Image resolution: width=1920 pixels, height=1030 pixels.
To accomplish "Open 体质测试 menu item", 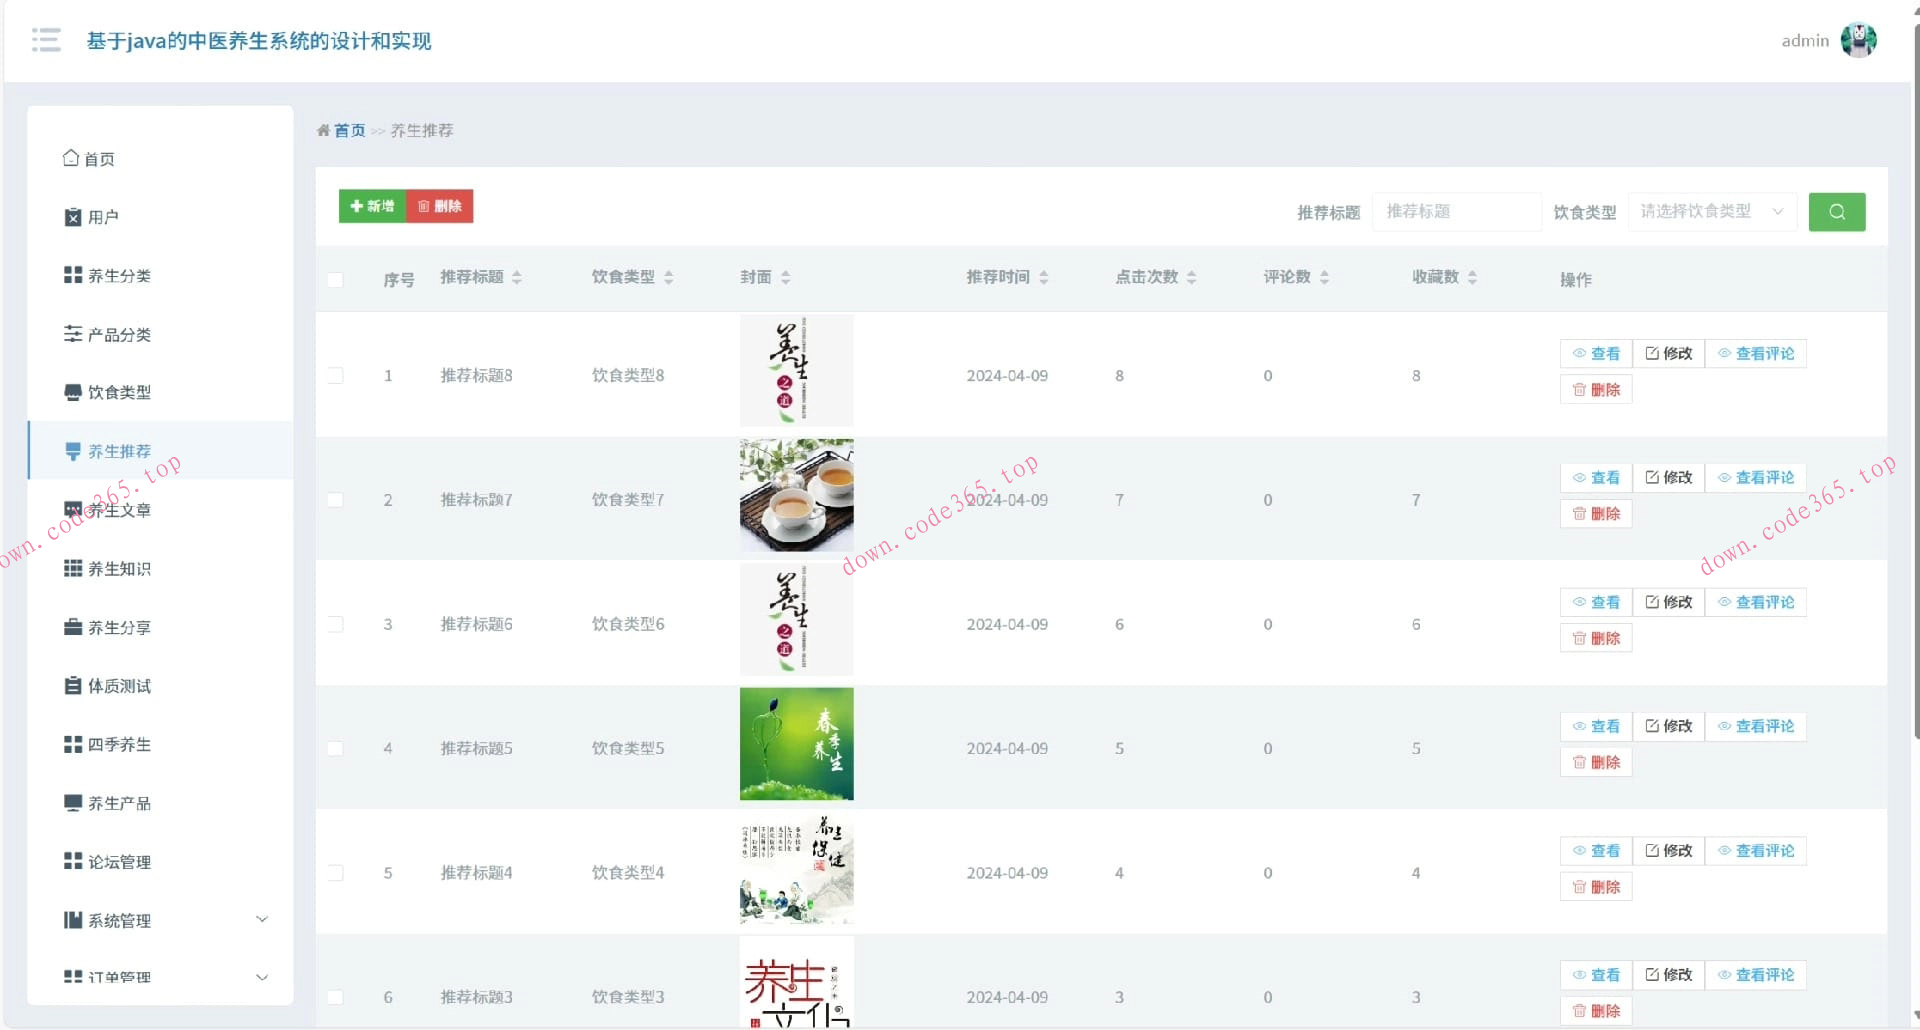I will click(x=160, y=686).
